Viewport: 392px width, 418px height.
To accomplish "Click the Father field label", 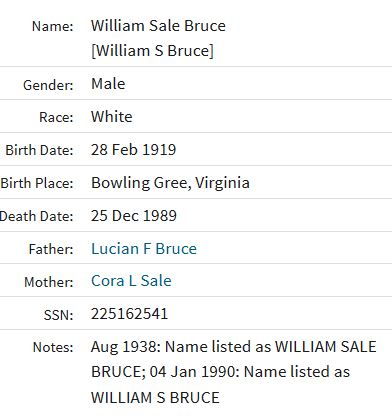I will coord(51,249).
